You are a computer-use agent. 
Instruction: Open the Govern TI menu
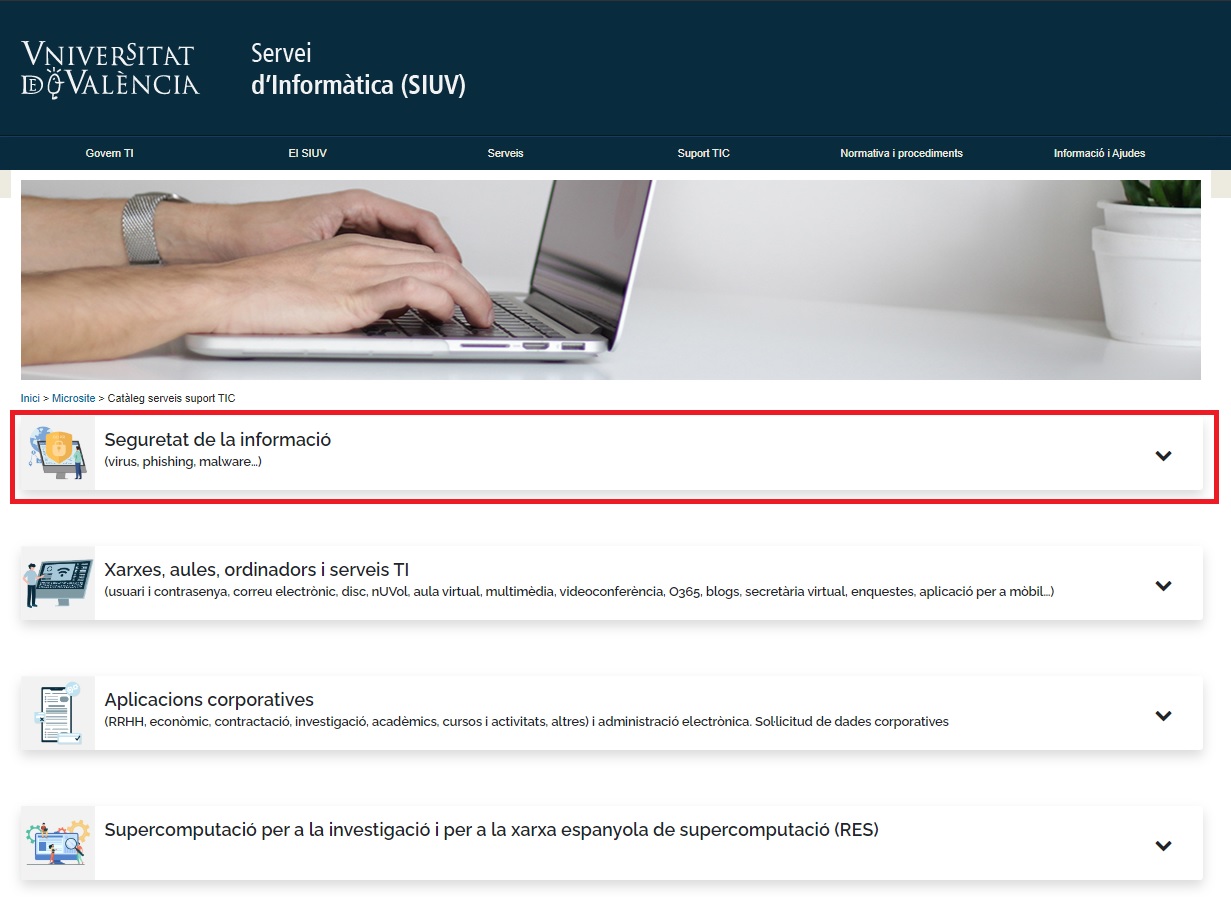(x=110, y=153)
